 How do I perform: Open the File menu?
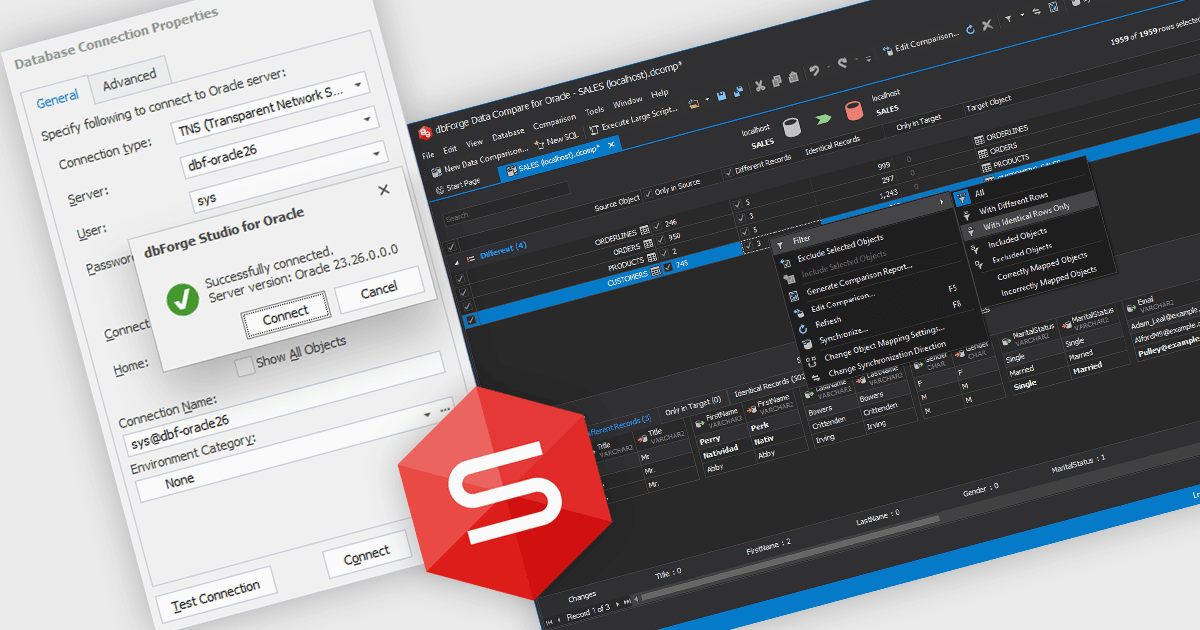pyautogui.click(x=428, y=156)
